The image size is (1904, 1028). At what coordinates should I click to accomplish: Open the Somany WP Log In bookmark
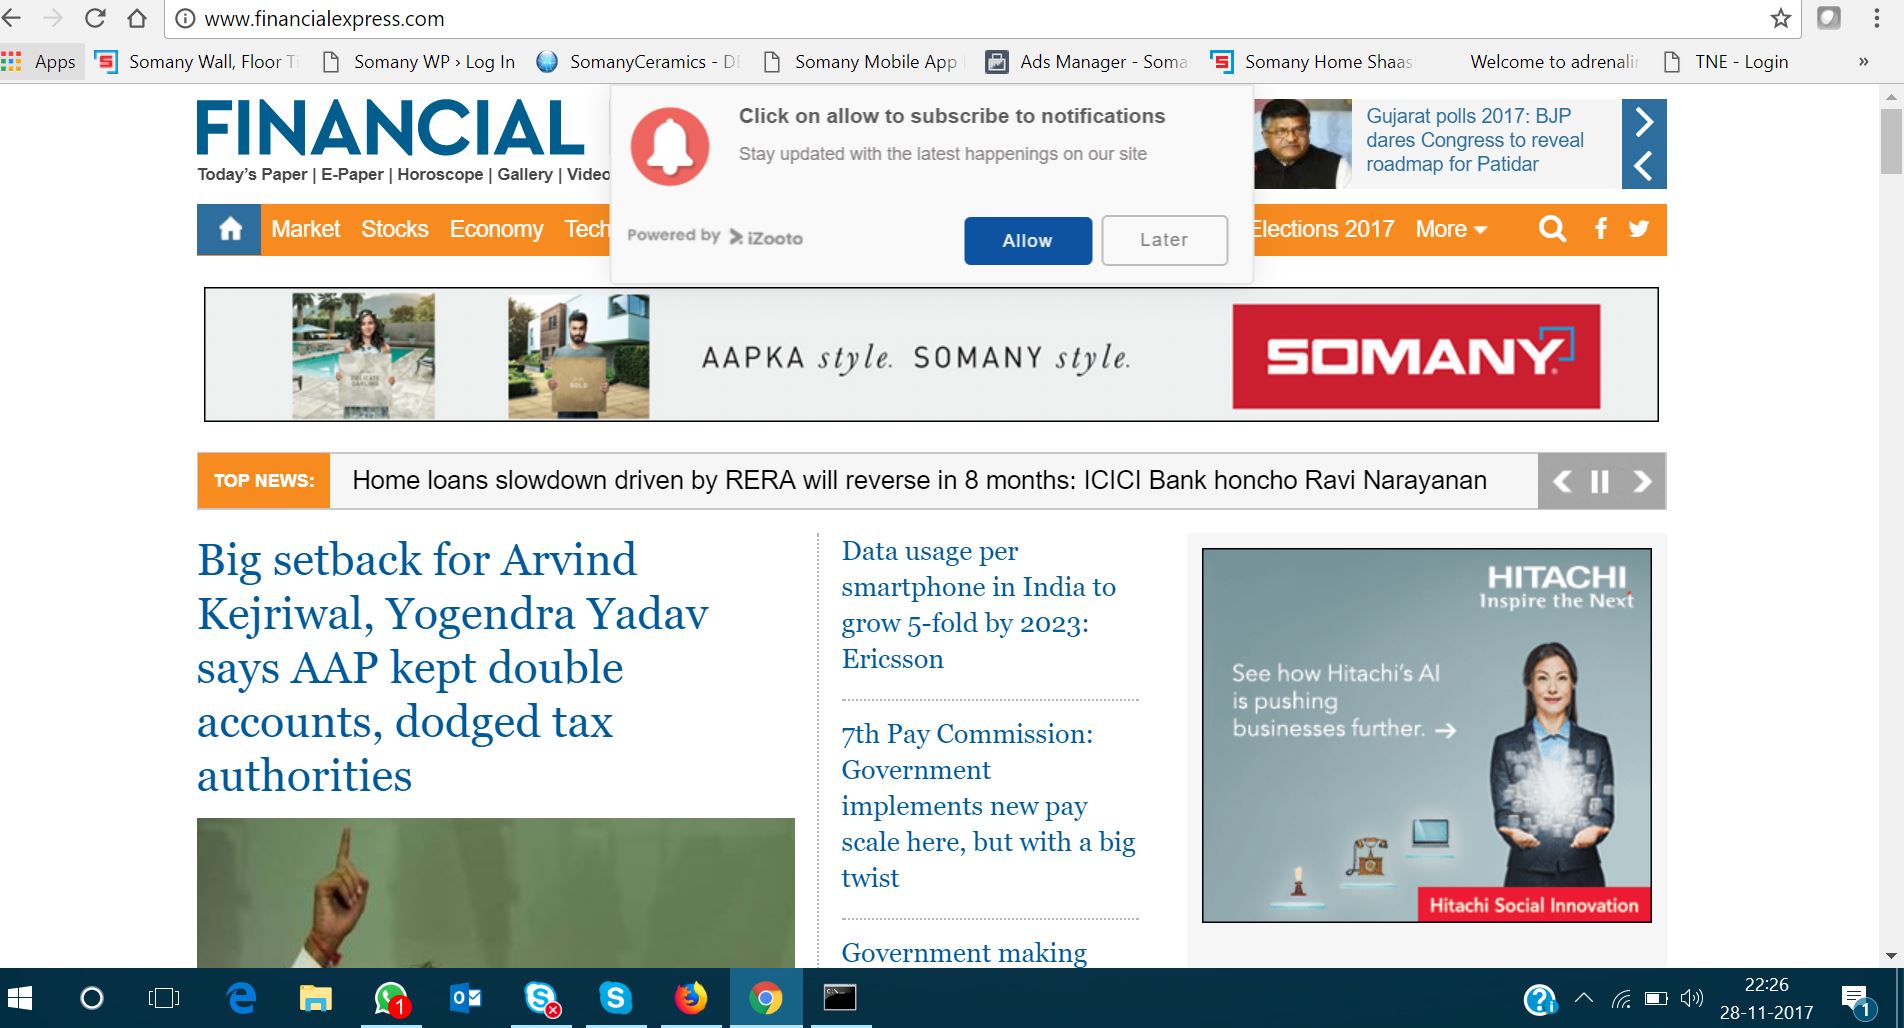[419, 62]
